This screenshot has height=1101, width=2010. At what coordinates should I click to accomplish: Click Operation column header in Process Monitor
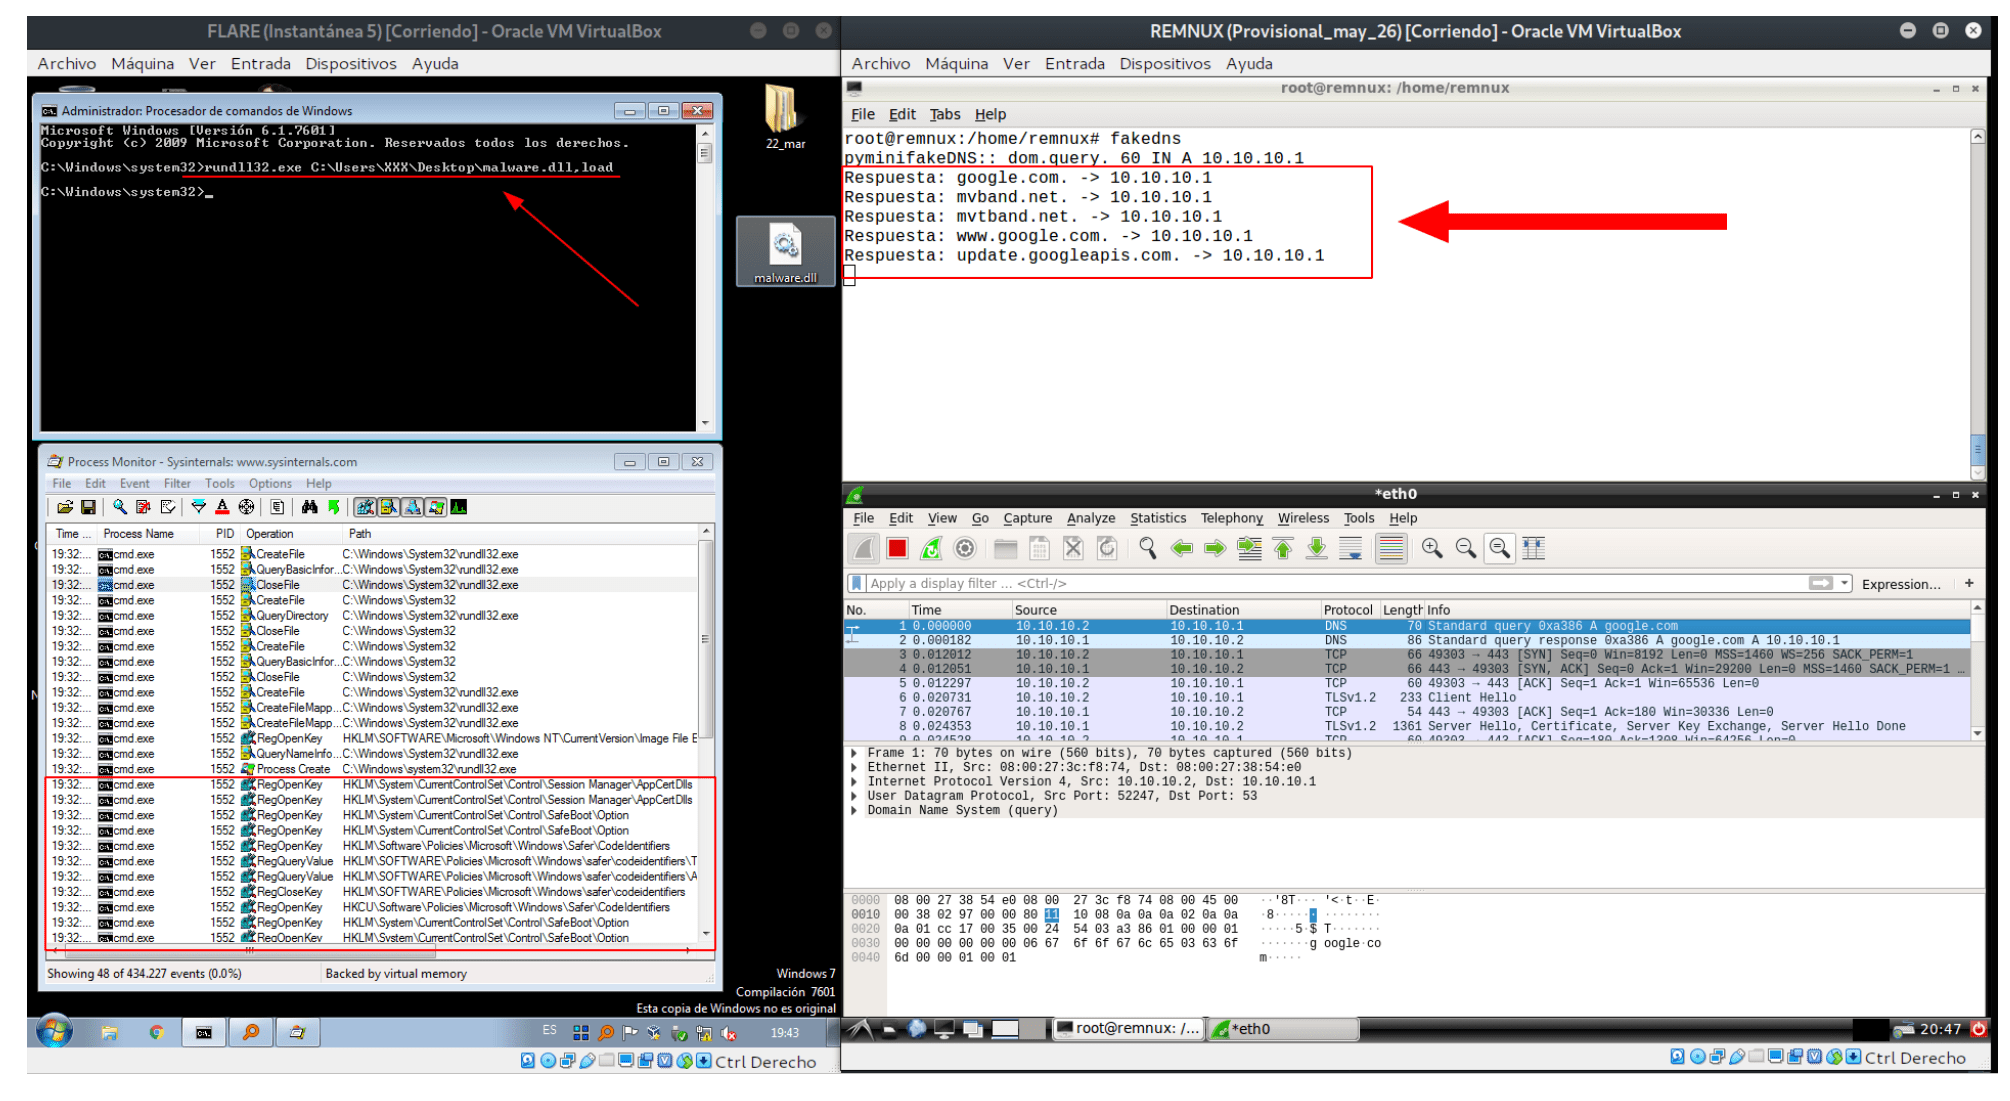point(290,535)
